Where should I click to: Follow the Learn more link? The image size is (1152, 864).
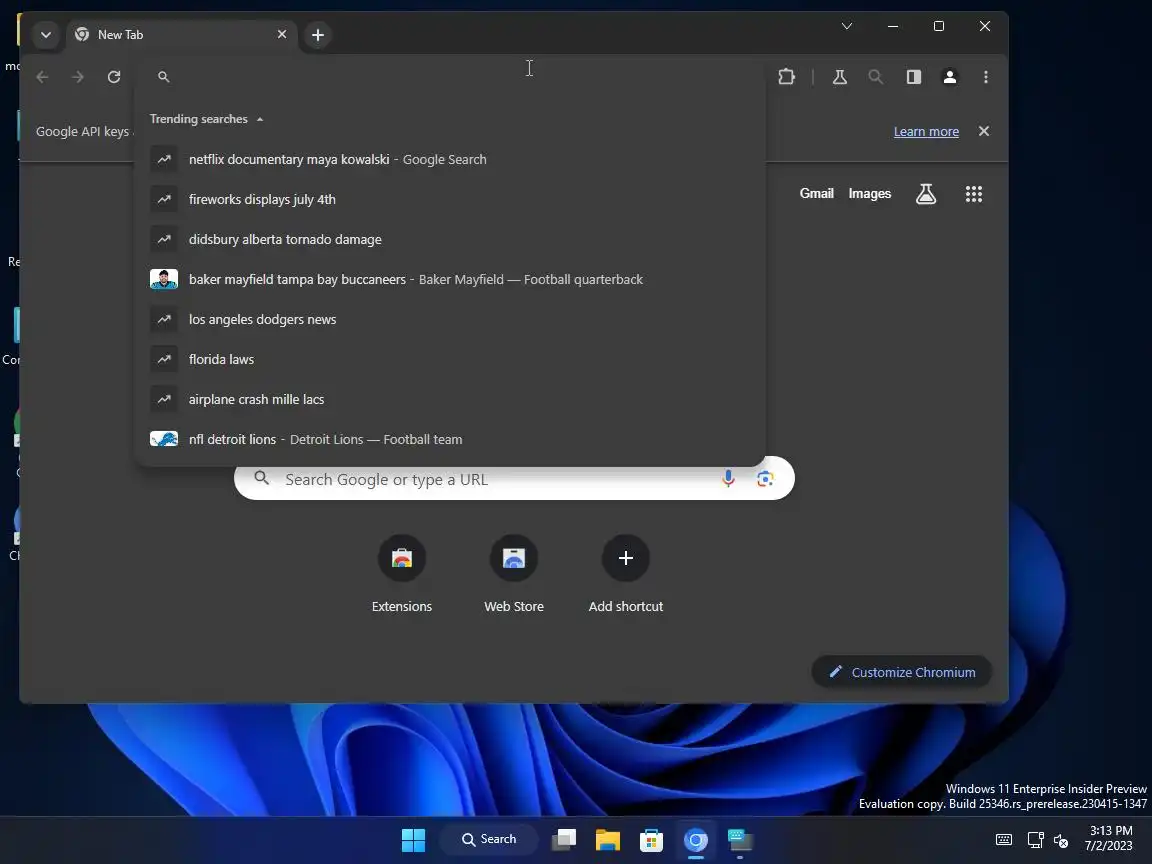(x=926, y=132)
